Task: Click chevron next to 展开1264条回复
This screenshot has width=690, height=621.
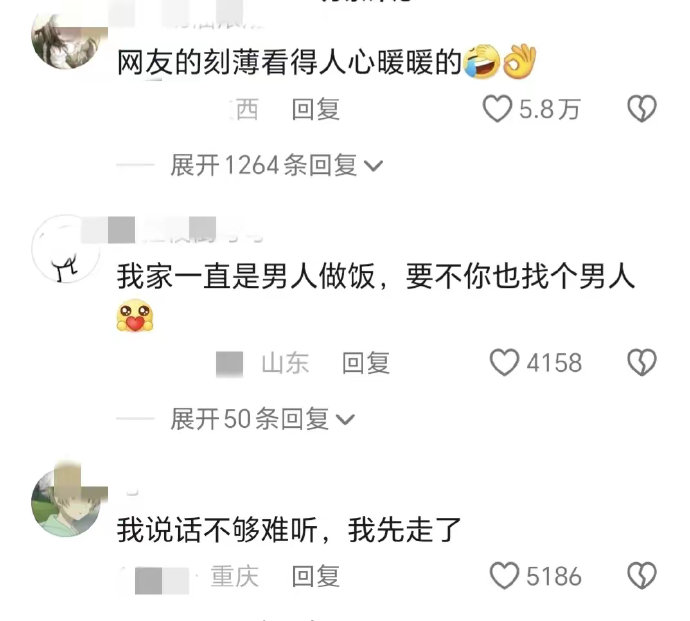Action: coord(374,166)
